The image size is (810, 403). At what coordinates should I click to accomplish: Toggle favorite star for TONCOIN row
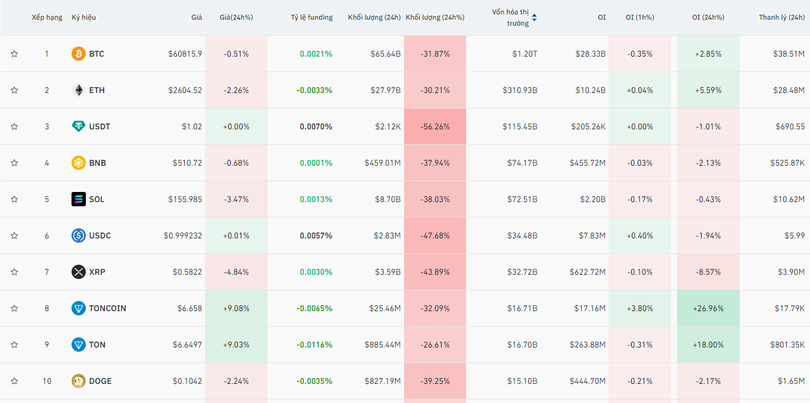pyautogui.click(x=14, y=308)
